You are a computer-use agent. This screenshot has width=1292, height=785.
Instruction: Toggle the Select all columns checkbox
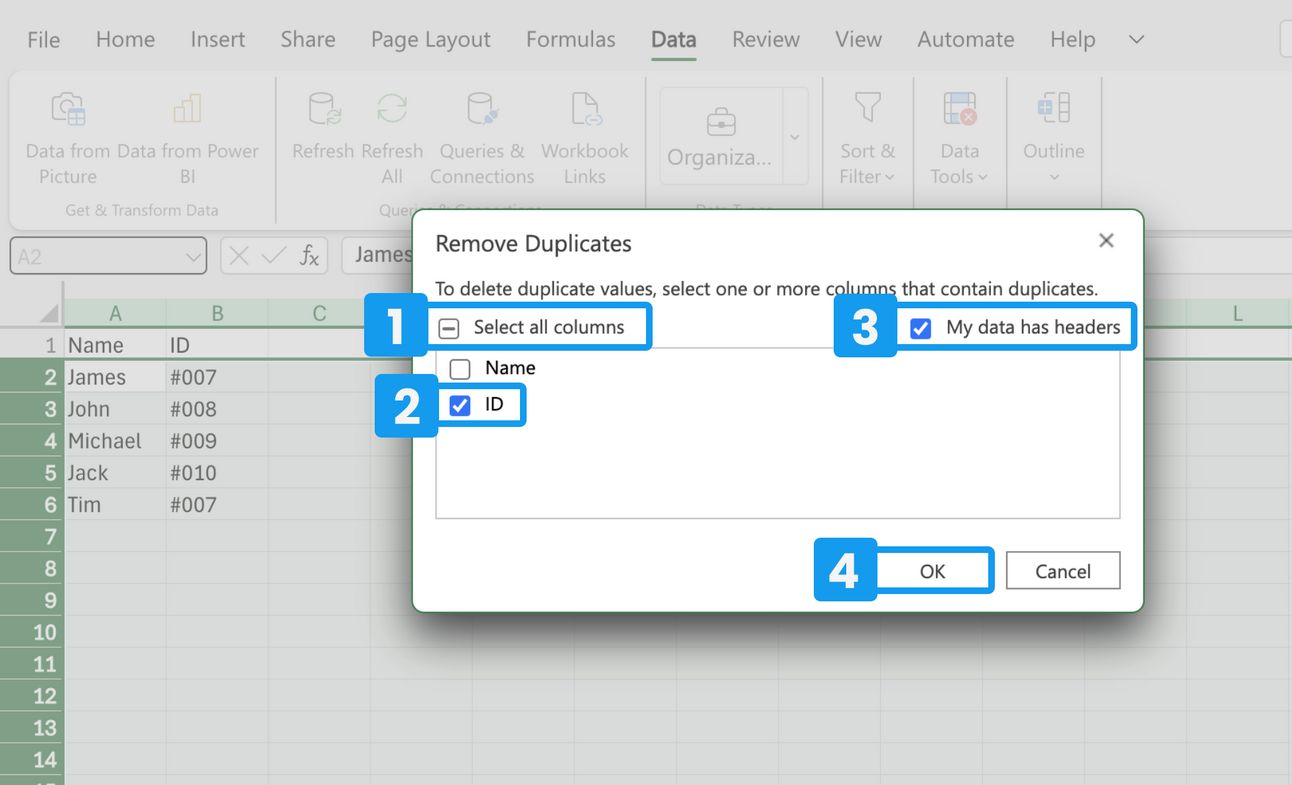[x=449, y=328]
